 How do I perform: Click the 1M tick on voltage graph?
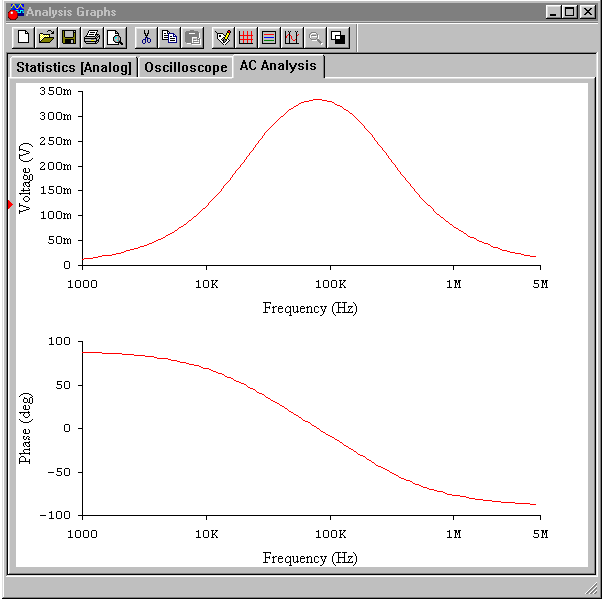coord(454,284)
